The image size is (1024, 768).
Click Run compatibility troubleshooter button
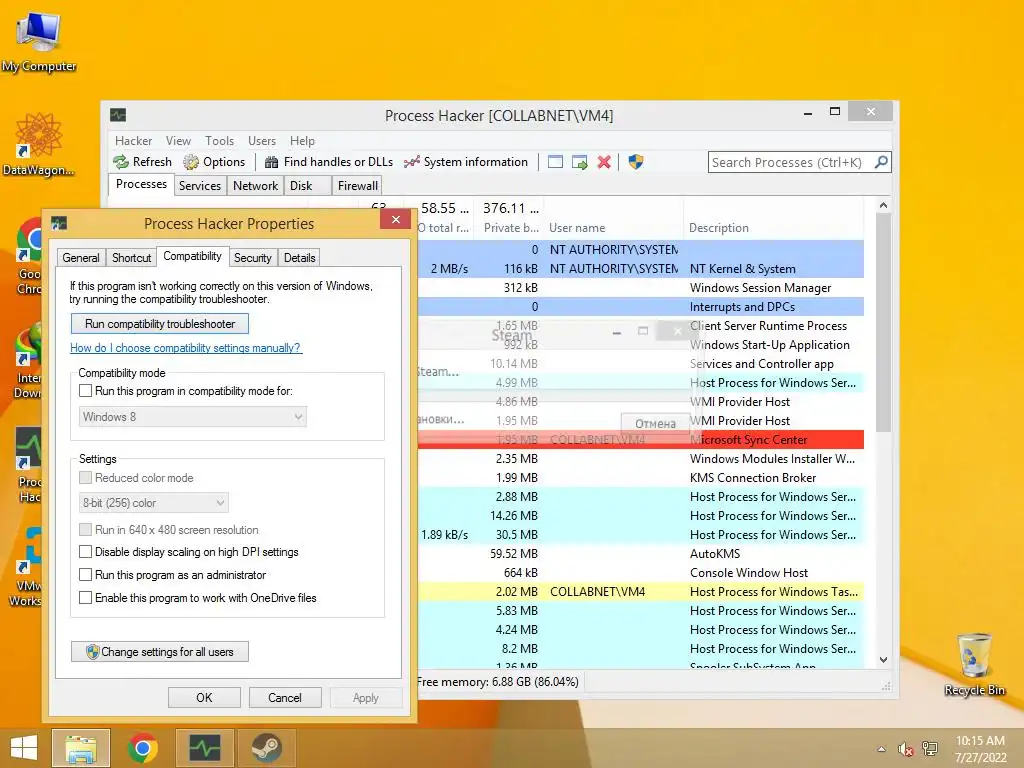click(x=160, y=324)
